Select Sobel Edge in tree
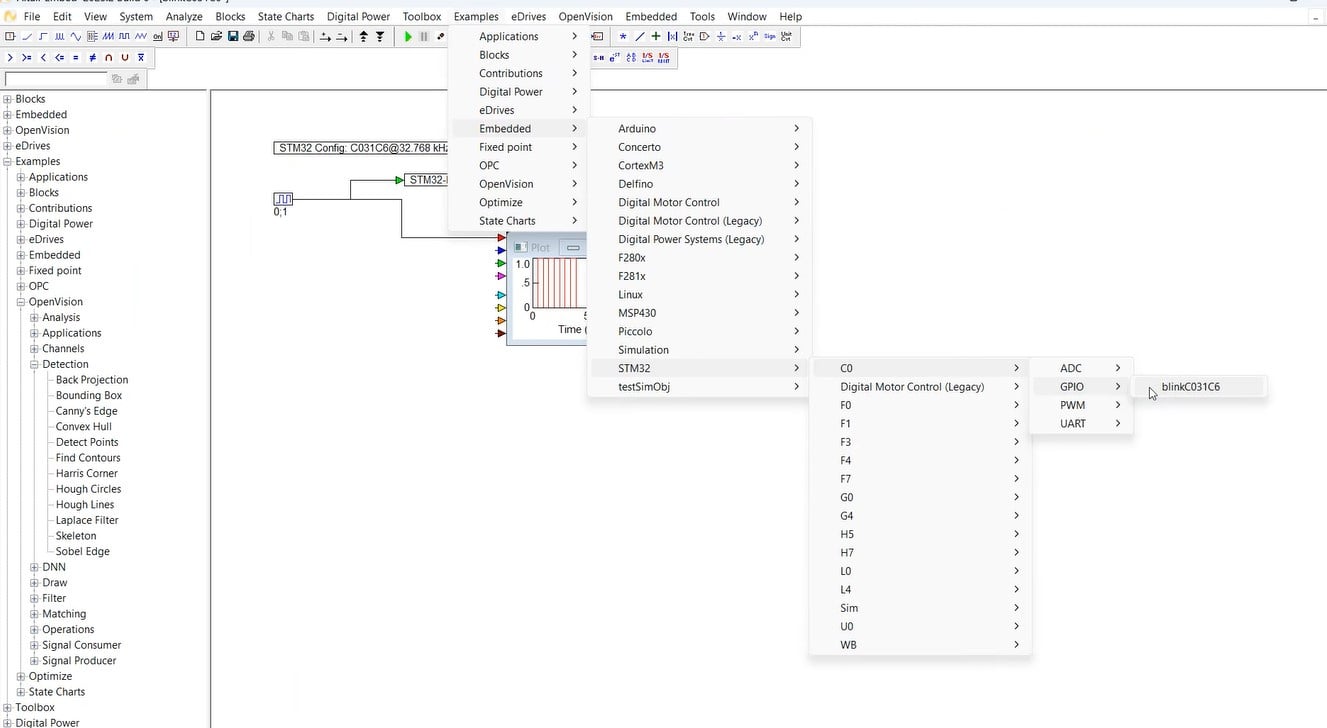The image size is (1327, 728). [x=82, y=551]
